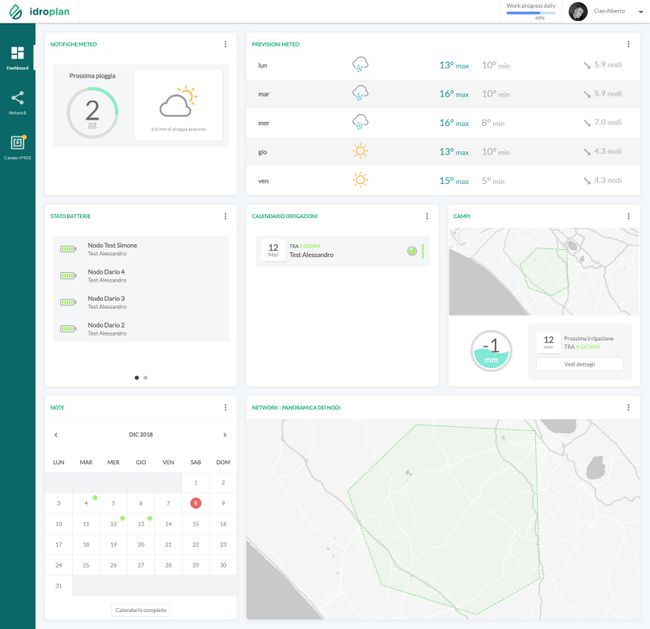Screen dimensions: 650x629
Task: Click the Work progress daily bar
Action: click(x=531, y=13)
